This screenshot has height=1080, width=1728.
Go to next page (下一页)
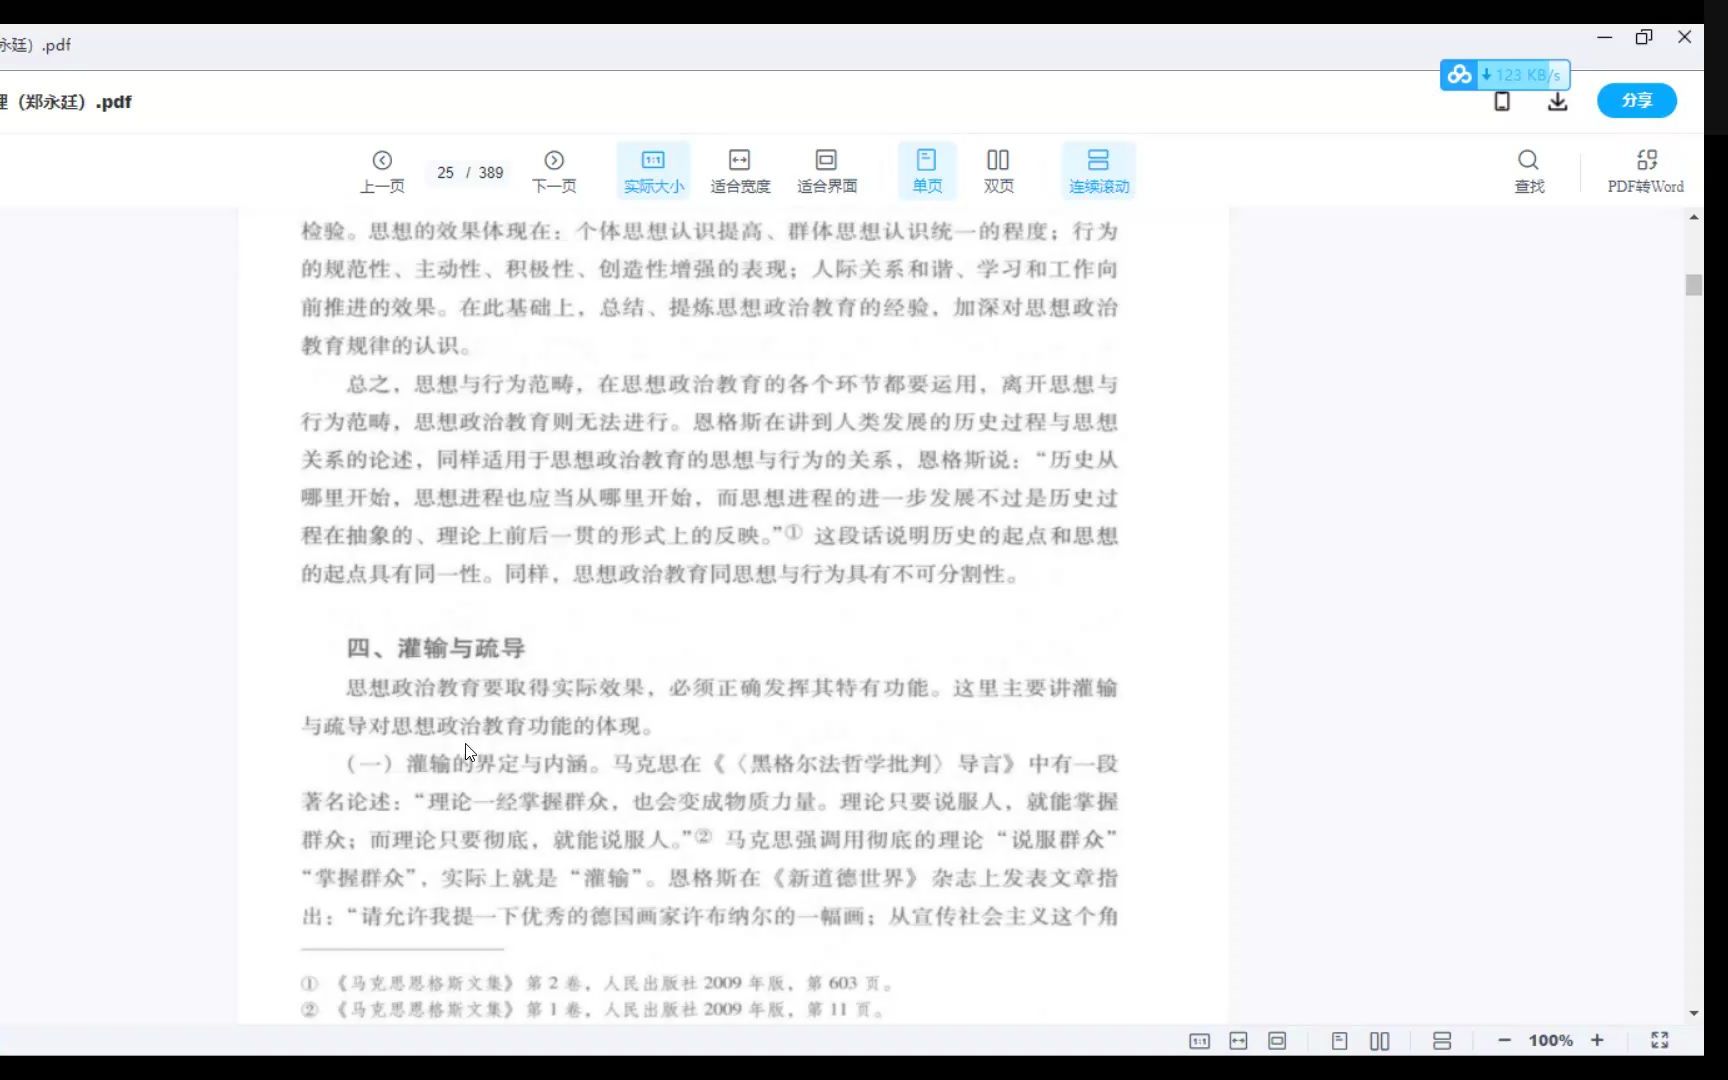click(x=554, y=171)
